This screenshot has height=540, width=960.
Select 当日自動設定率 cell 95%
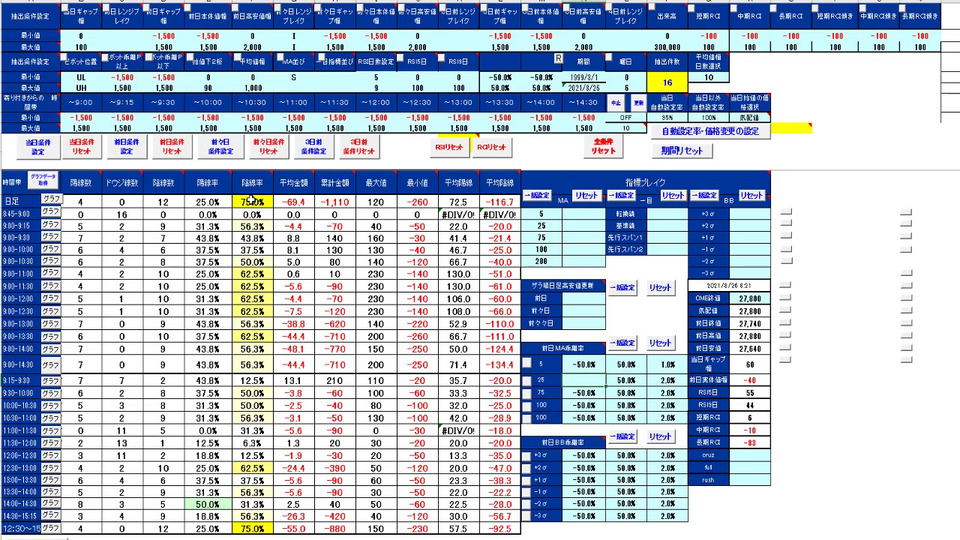click(x=667, y=118)
